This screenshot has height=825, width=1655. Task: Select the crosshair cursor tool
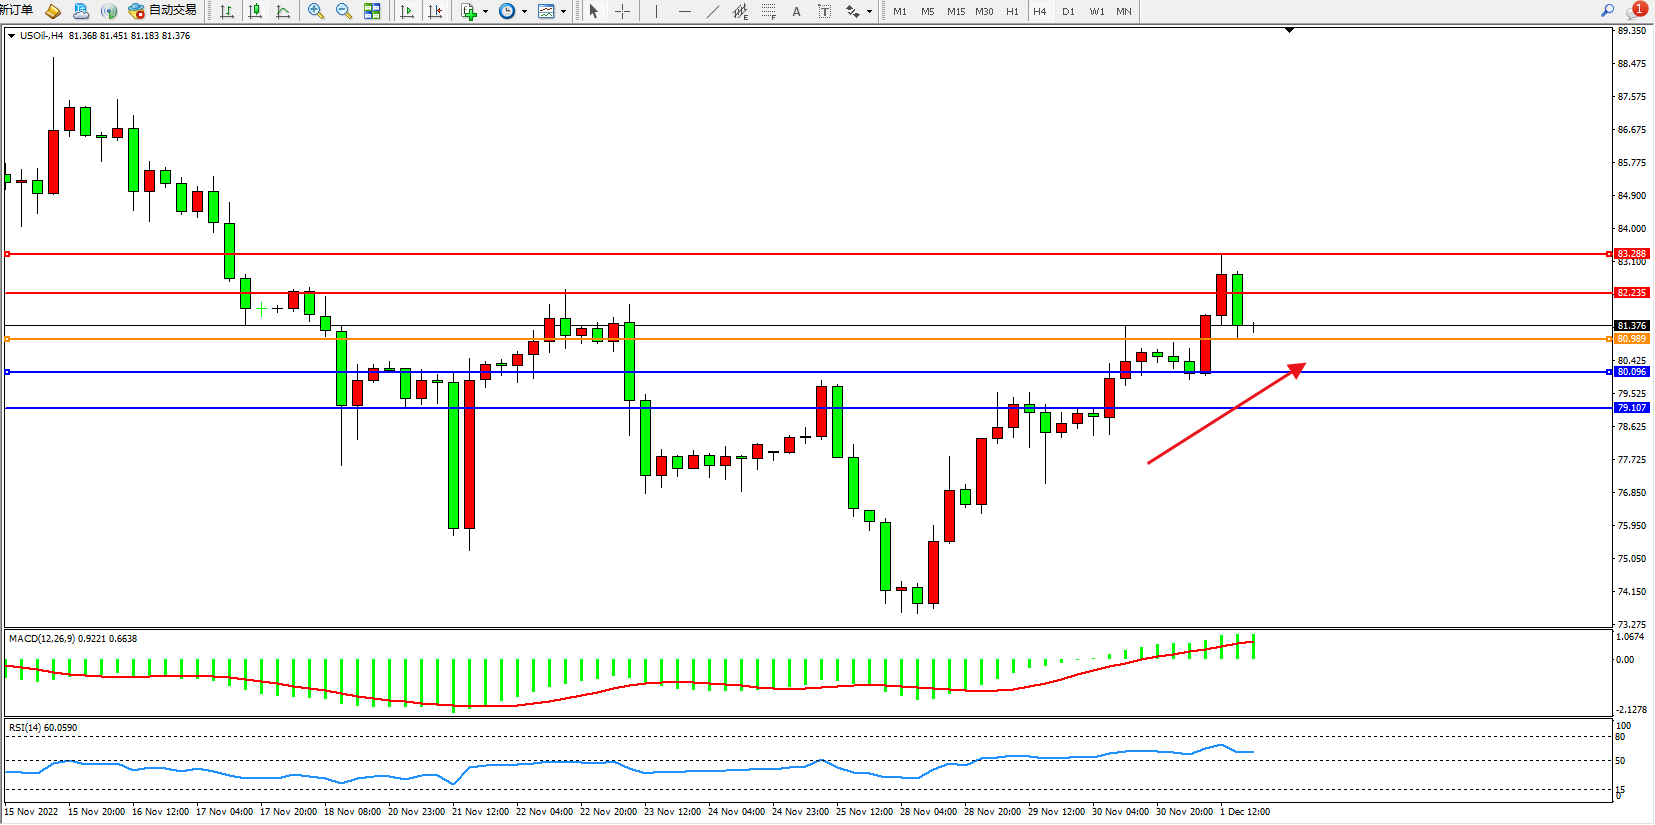pyautogui.click(x=622, y=11)
